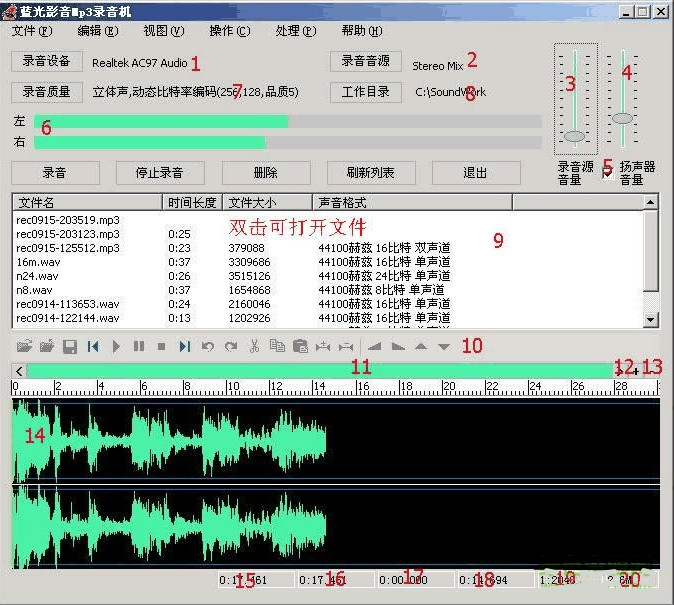
Task: Select rec0915-125512.mp3 in the file list
Action: tap(68, 247)
